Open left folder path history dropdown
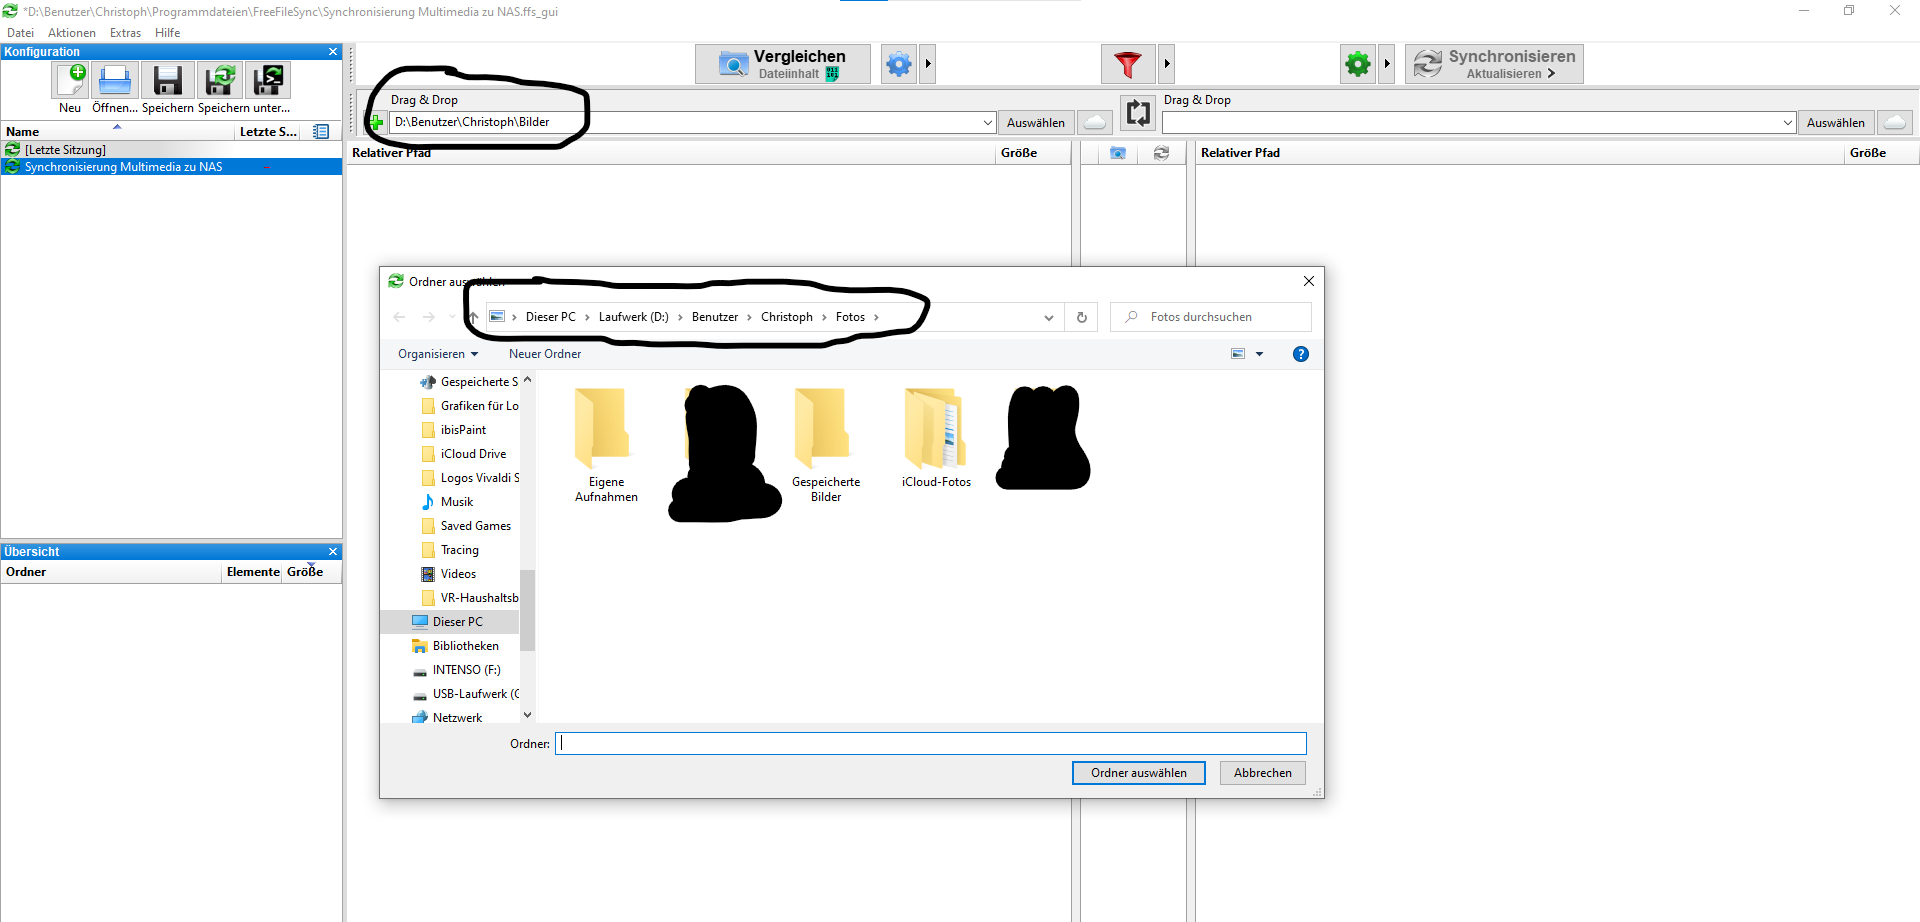Image resolution: width=1920 pixels, height=922 pixels. click(987, 123)
